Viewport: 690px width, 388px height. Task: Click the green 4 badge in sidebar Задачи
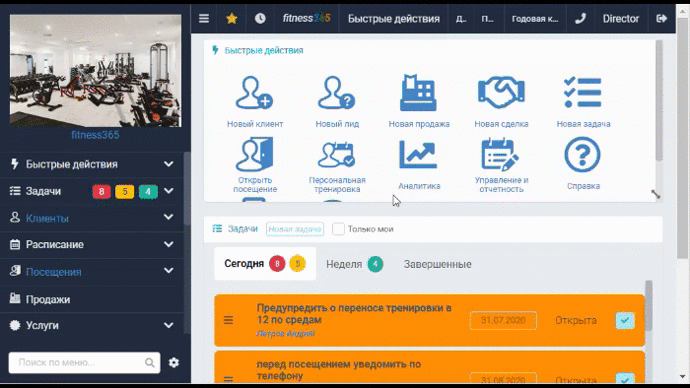(x=148, y=191)
